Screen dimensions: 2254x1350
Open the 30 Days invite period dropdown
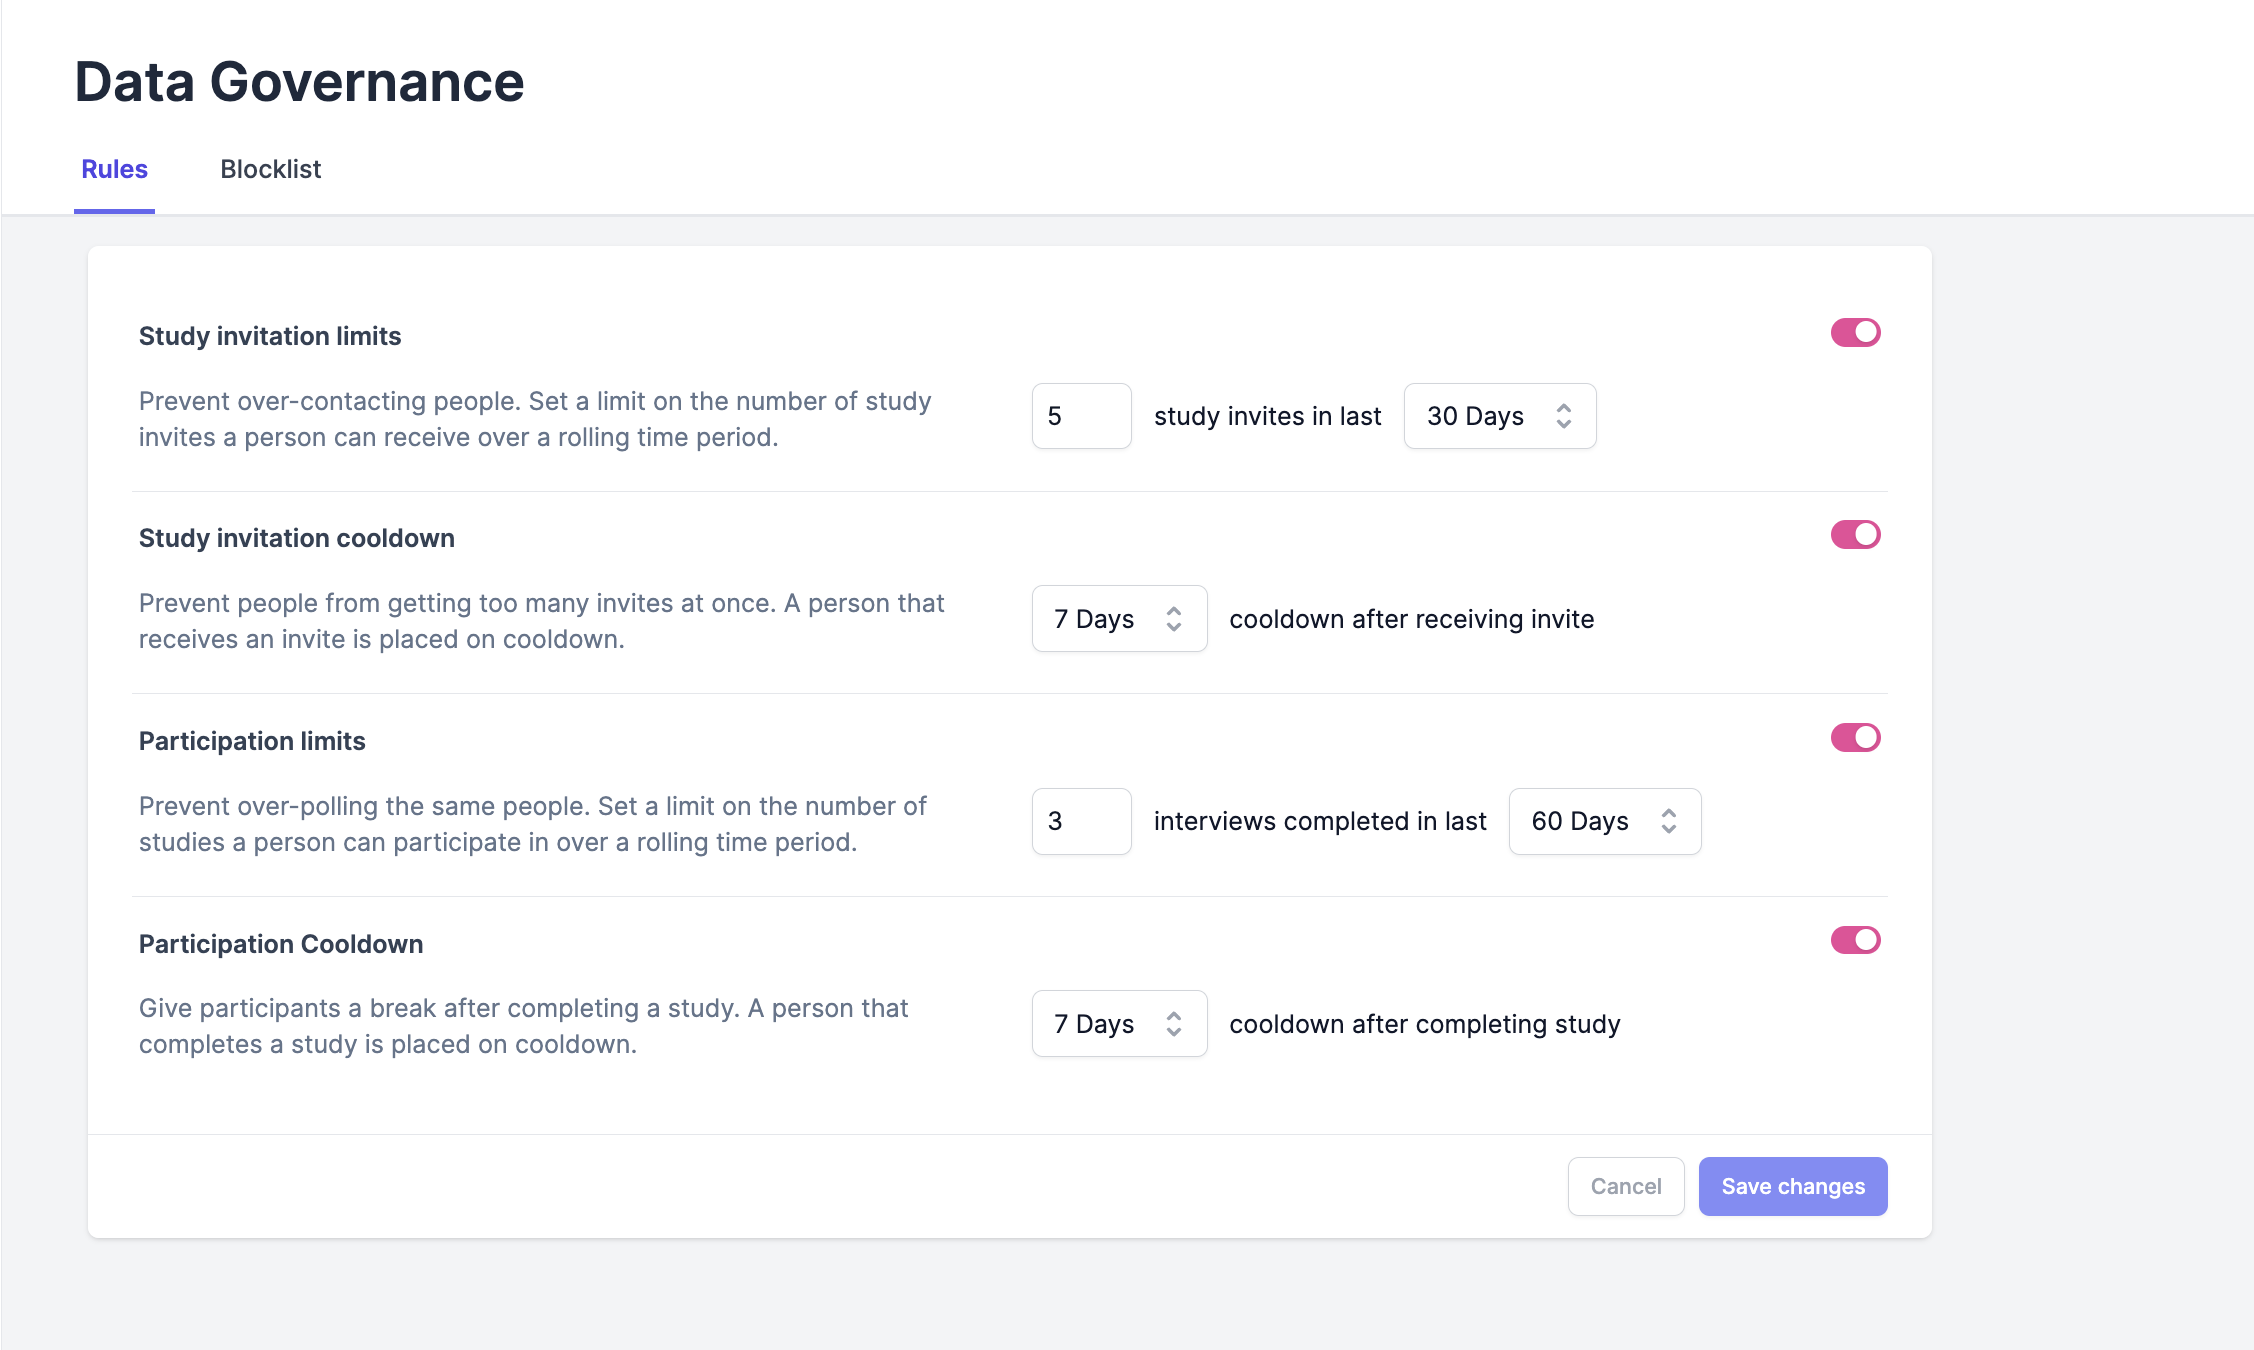click(1478, 416)
